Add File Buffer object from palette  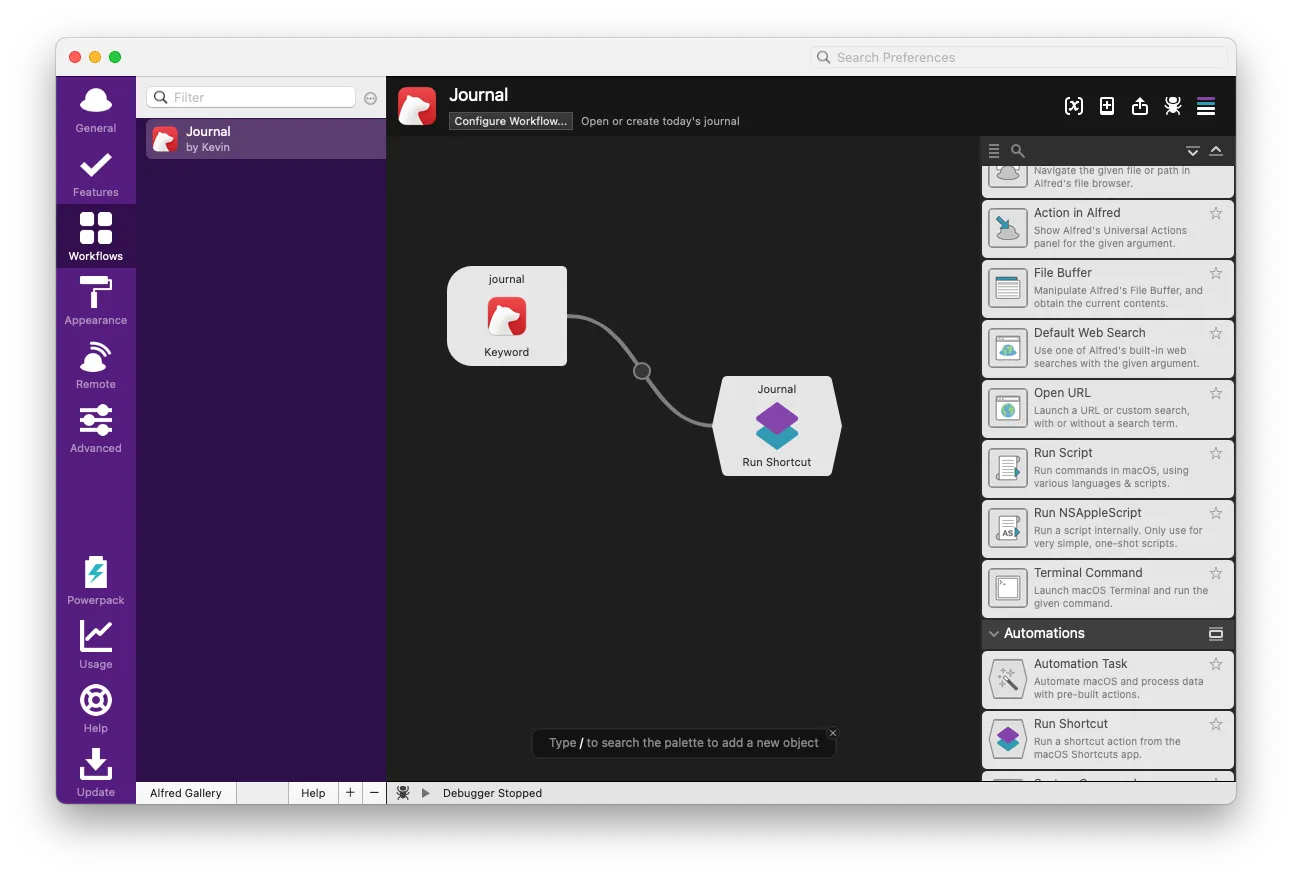pyautogui.click(x=1108, y=289)
